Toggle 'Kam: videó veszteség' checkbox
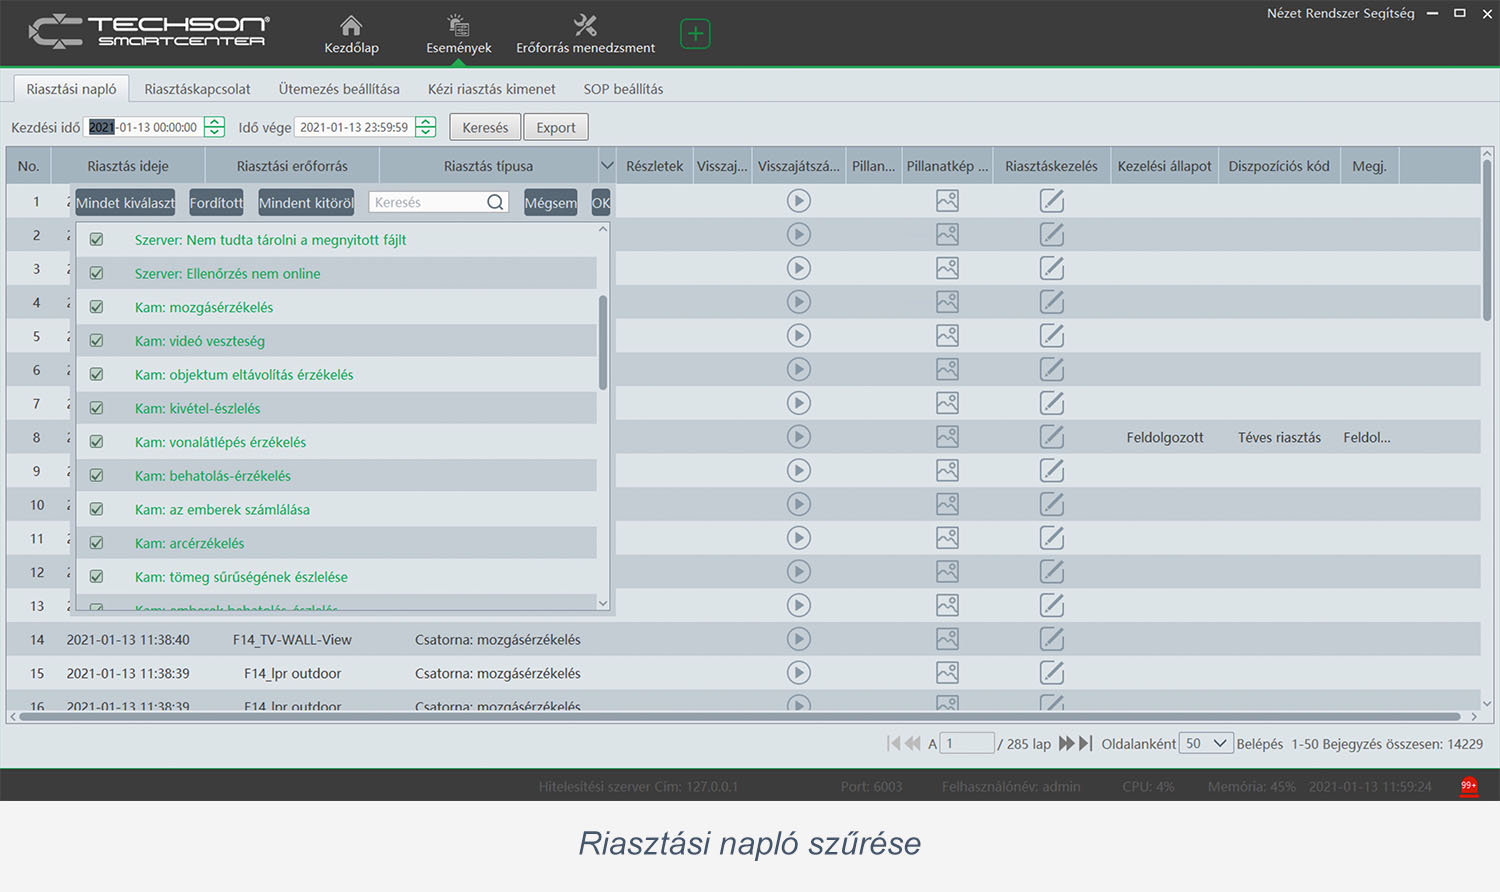The width and height of the screenshot is (1500, 892). coord(97,341)
